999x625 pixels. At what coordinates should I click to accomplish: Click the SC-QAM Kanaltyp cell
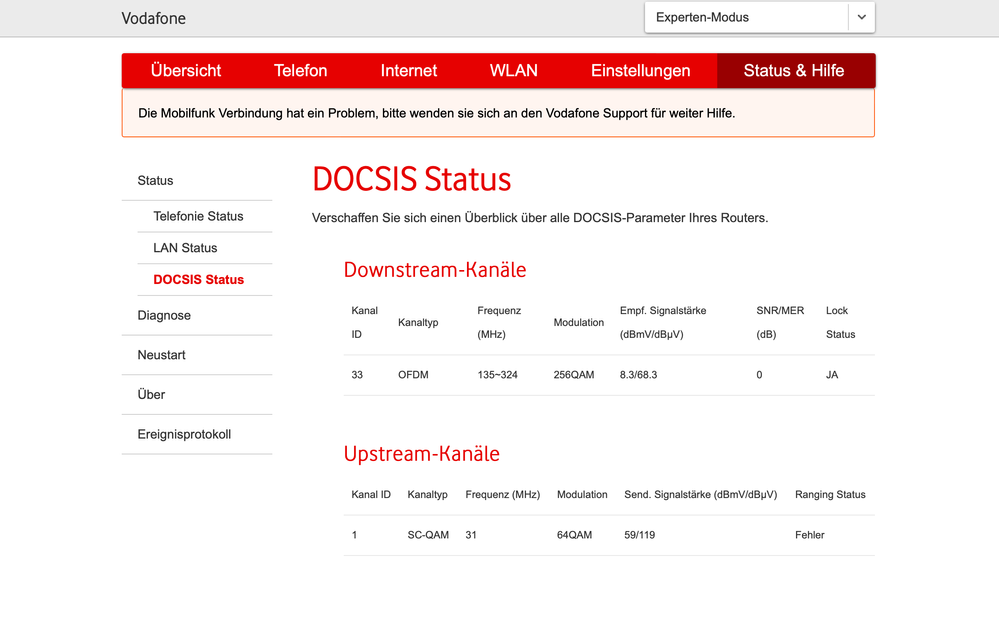[x=428, y=535]
